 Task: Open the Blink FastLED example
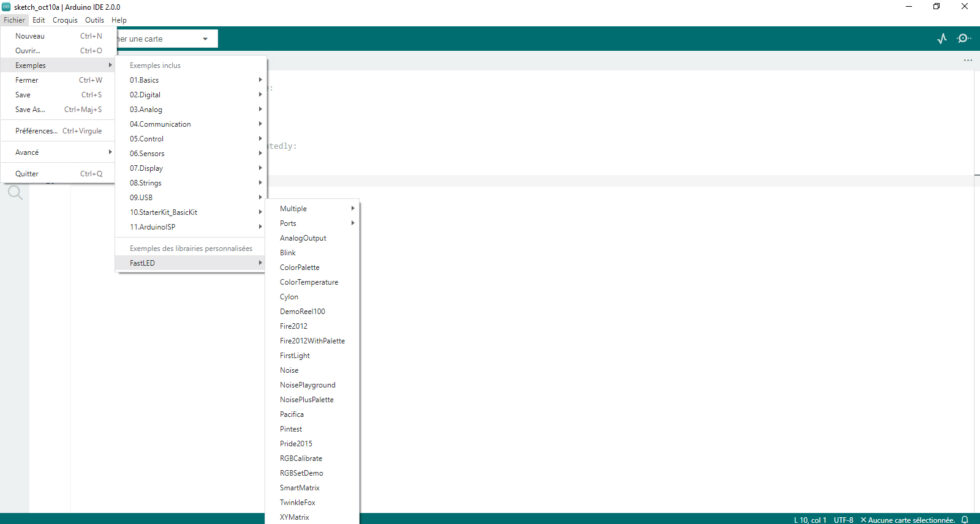[x=288, y=253]
